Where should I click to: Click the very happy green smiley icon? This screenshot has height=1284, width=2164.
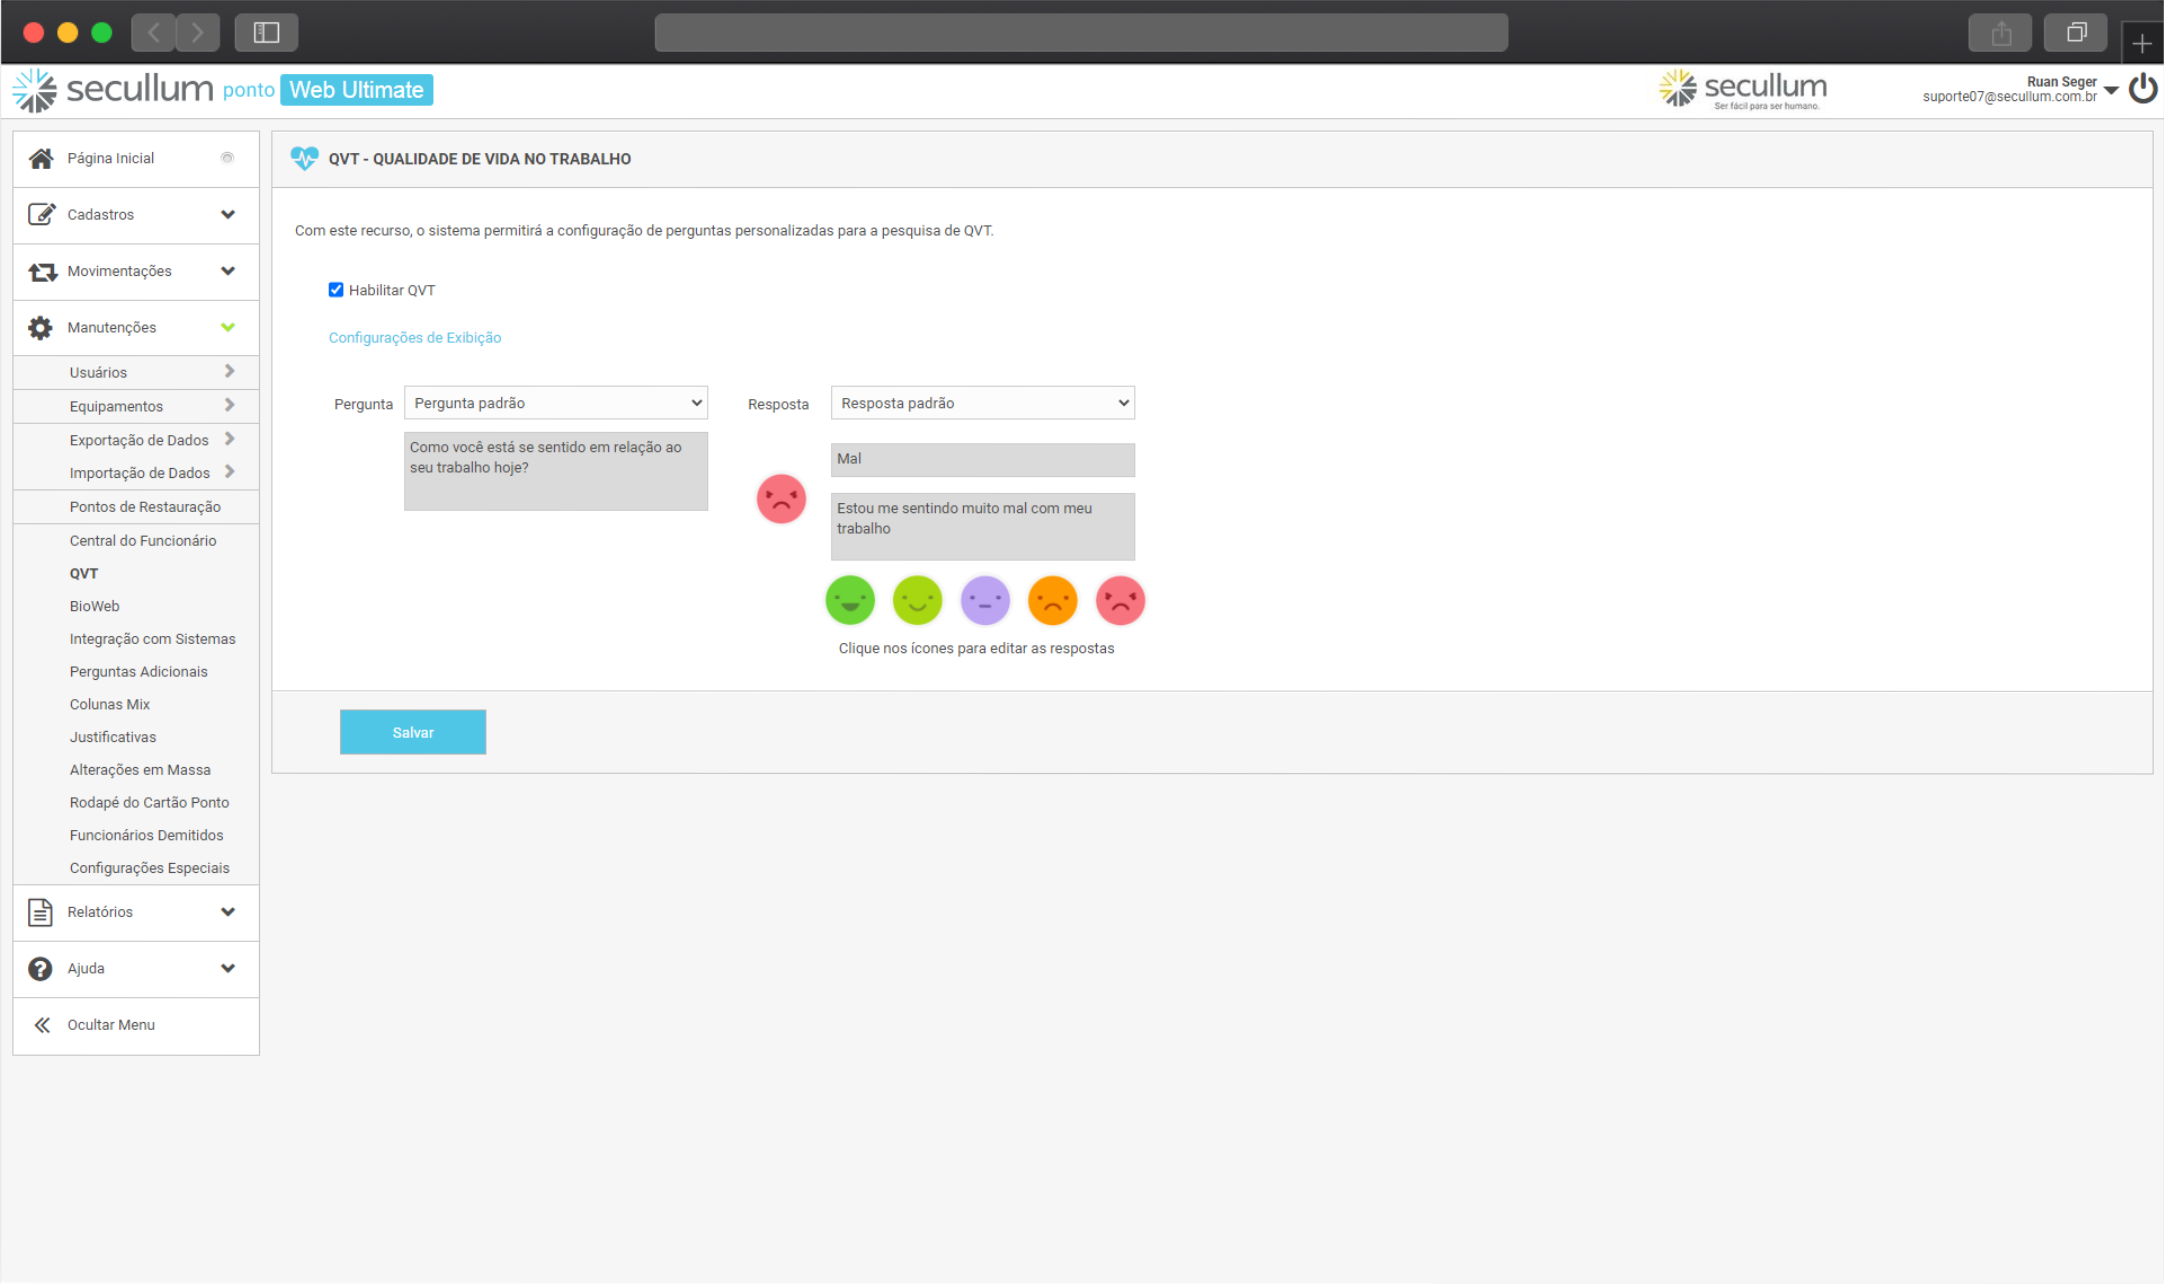[x=850, y=600]
